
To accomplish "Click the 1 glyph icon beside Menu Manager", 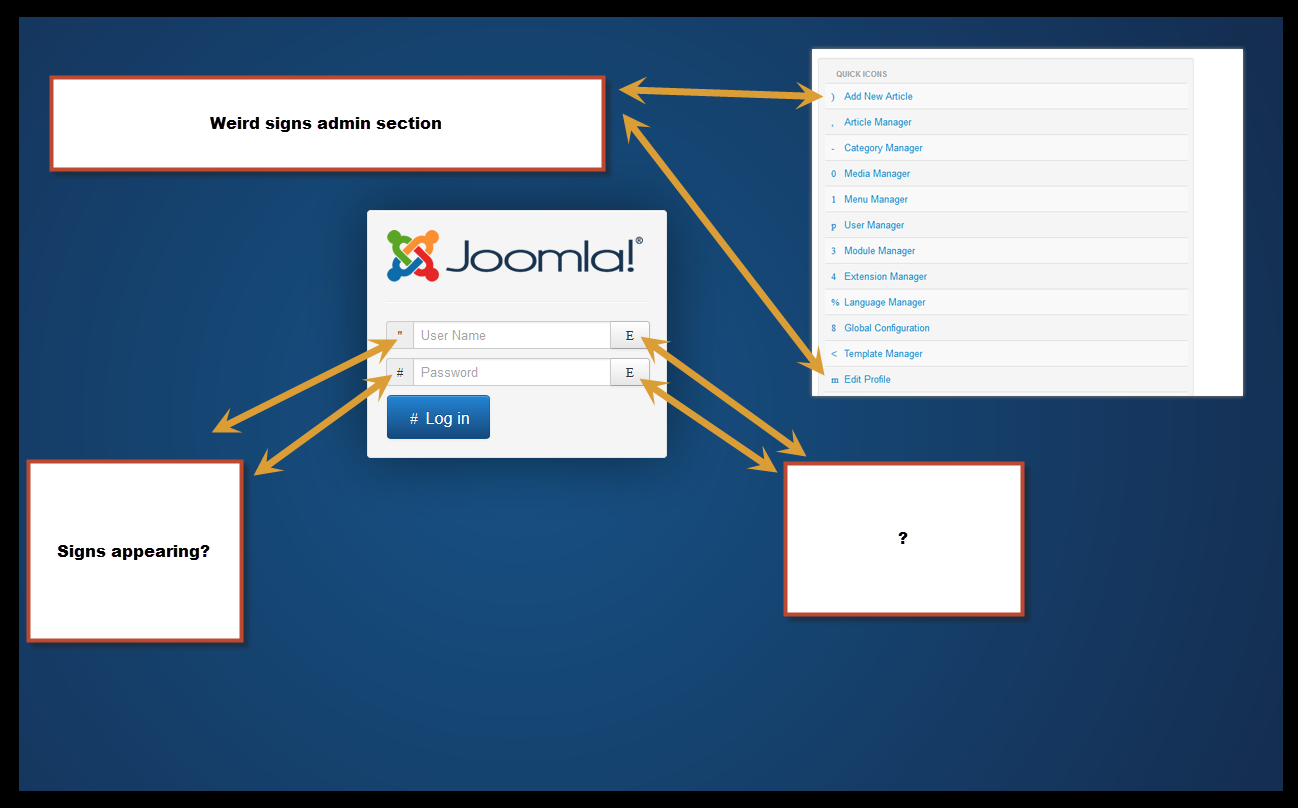I will pos(834,199).
